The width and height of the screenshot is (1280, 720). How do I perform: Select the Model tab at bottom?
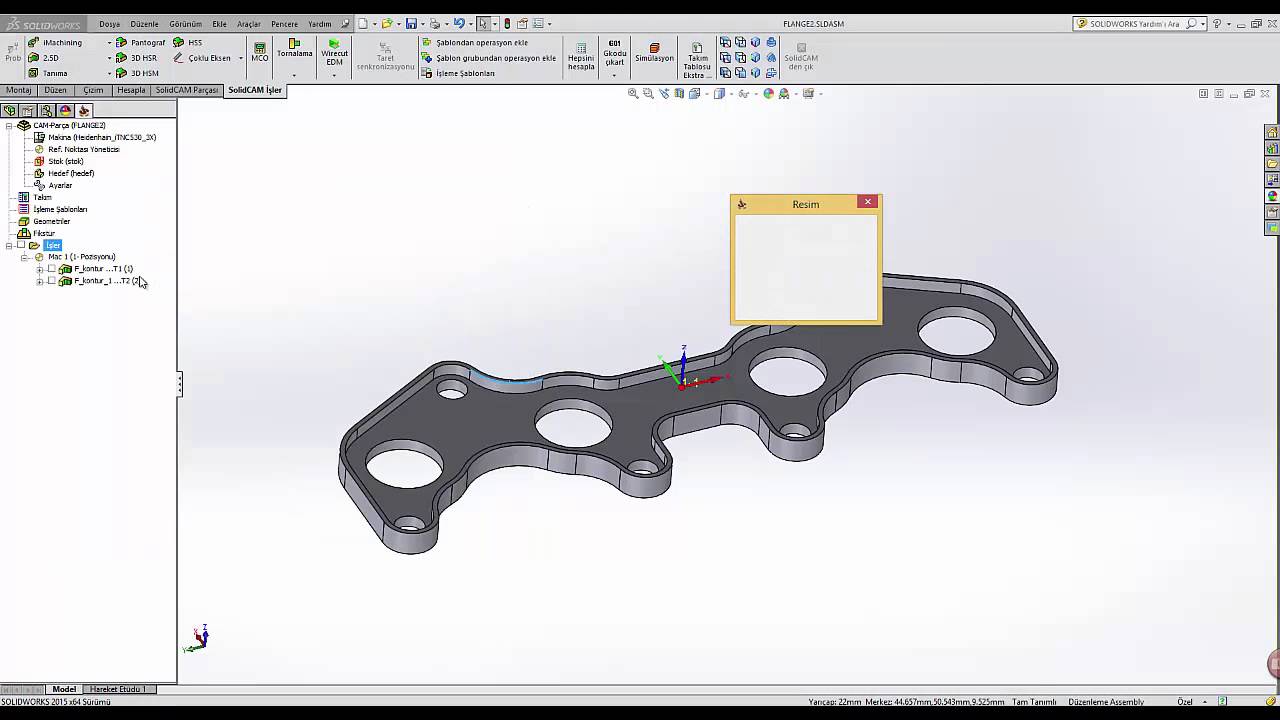tap(64, 689)
